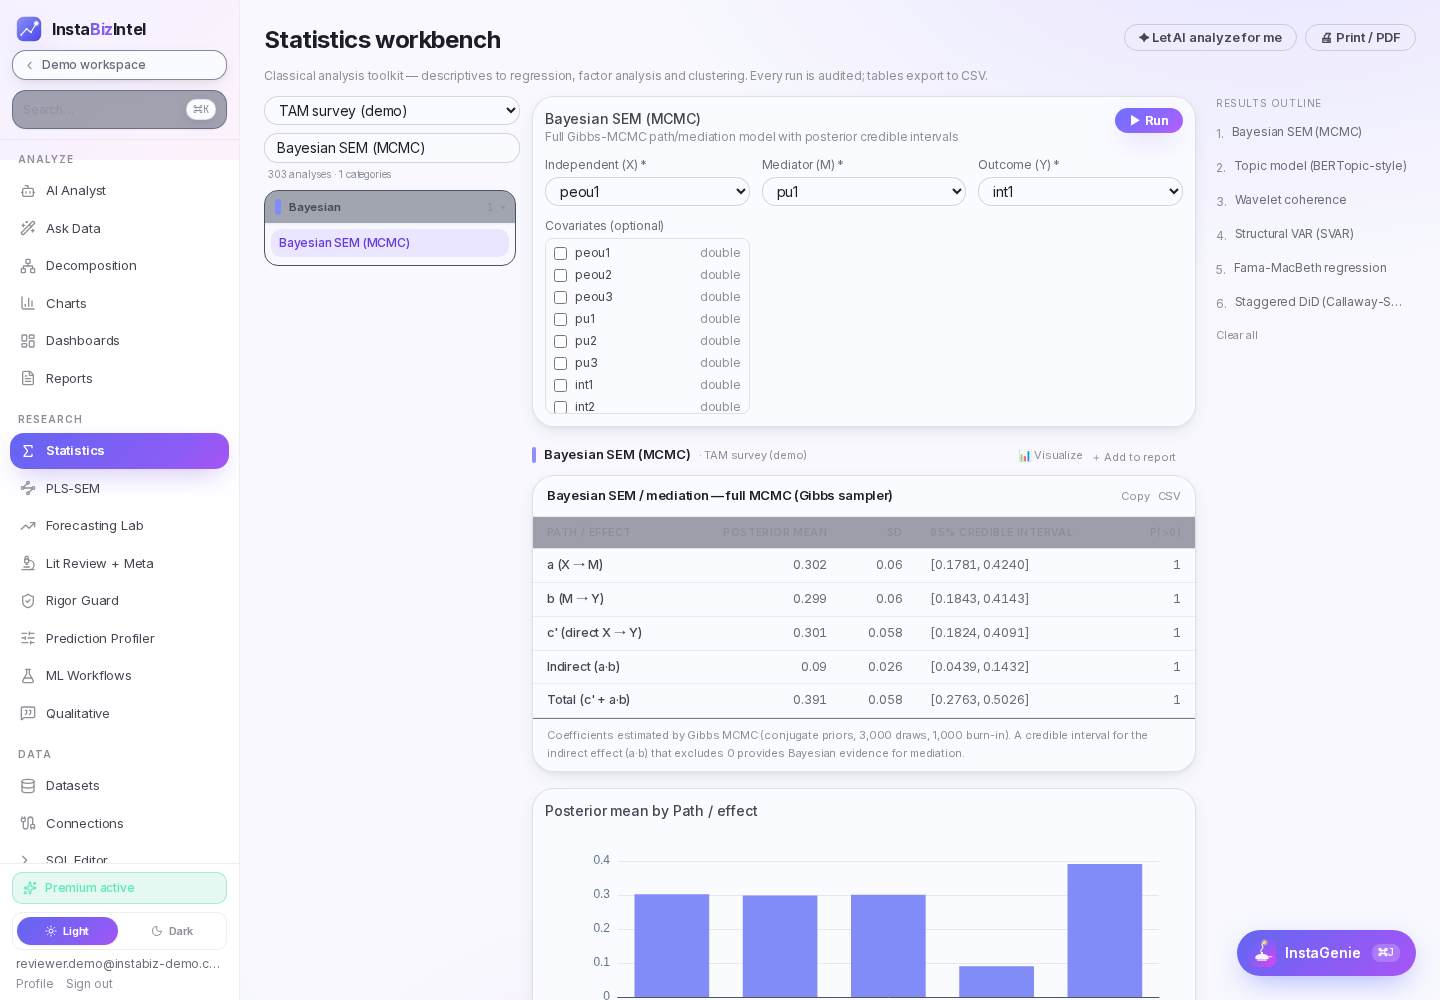The height and width of the screenshot is (1000, 1440).
Task: Open the InstaGenie assistant button
Action: (x=1326, y=953)
